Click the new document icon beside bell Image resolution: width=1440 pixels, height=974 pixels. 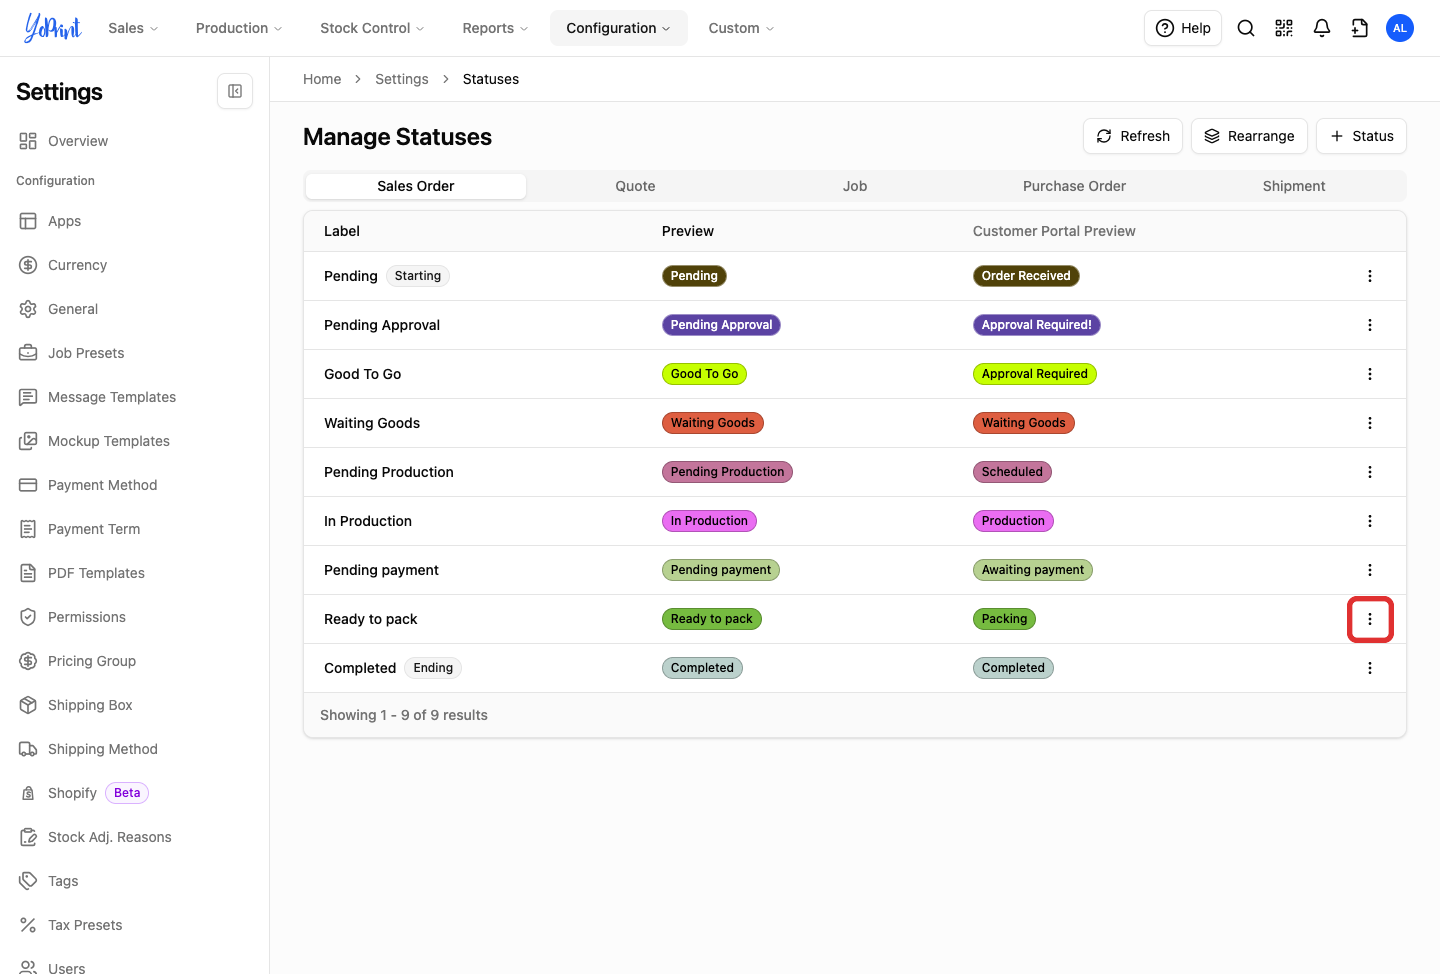click(x=1360, y=28)
